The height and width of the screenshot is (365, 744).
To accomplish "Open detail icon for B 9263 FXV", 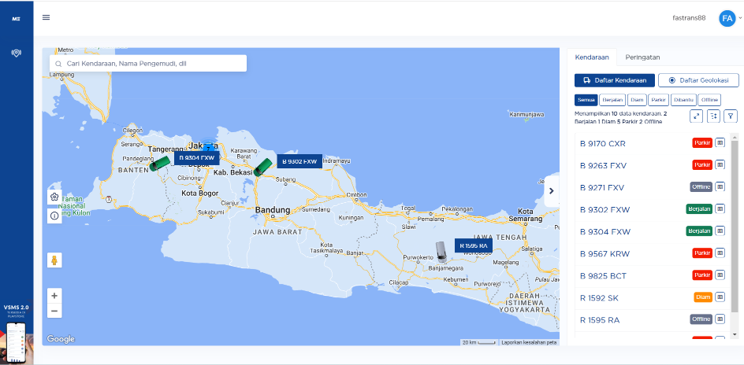I will click(720, 164).
